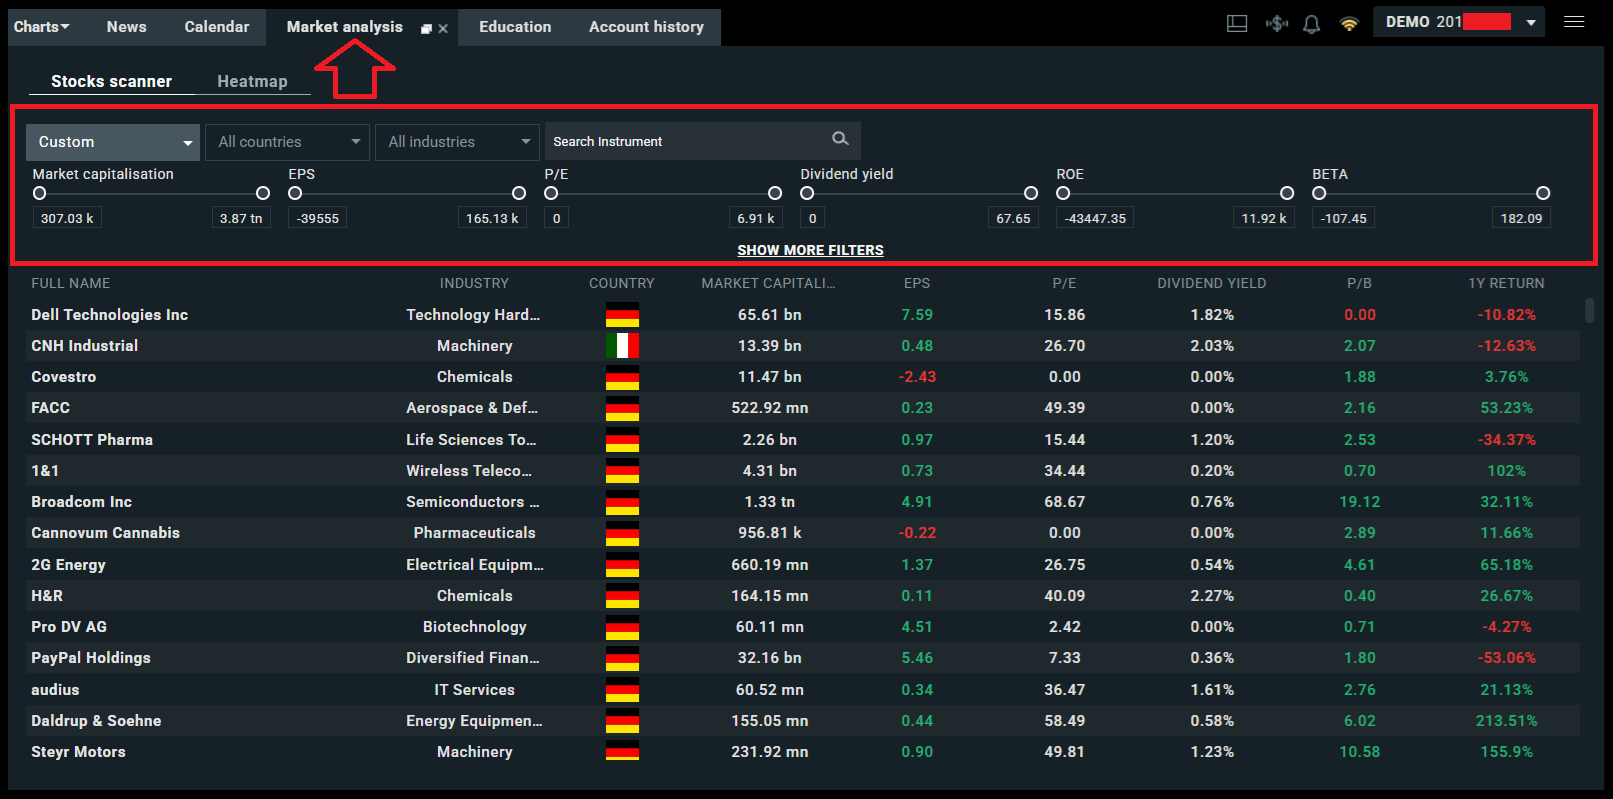Click Italy flag in CNH Industrial row

pyautogui.click(x=622, y=346)
